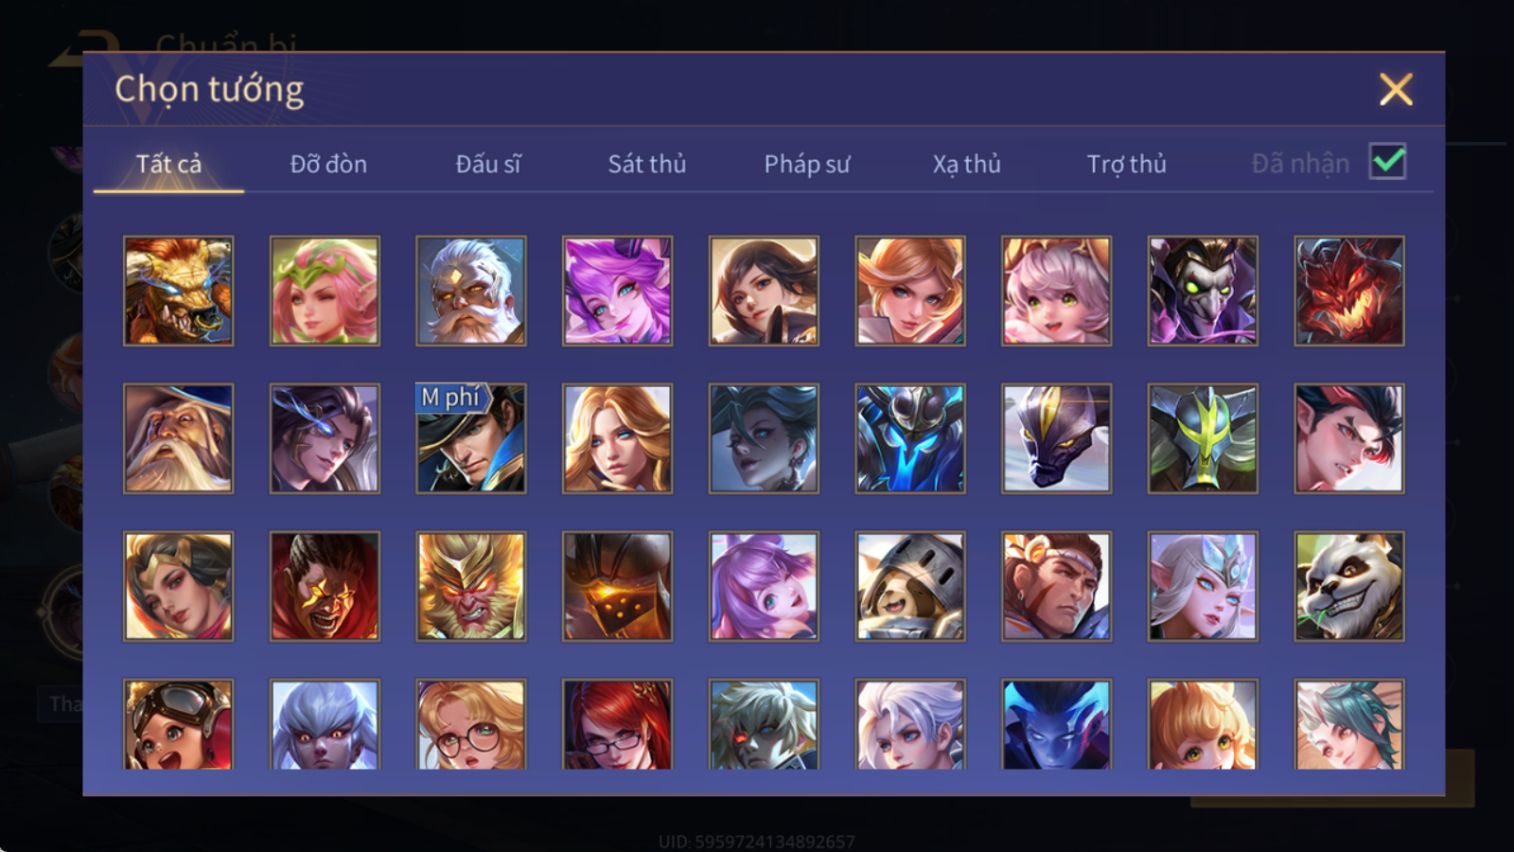Pick the golden monkey king hero
Viewport: 1514px width, 852px height.
[x=471, y=586]
